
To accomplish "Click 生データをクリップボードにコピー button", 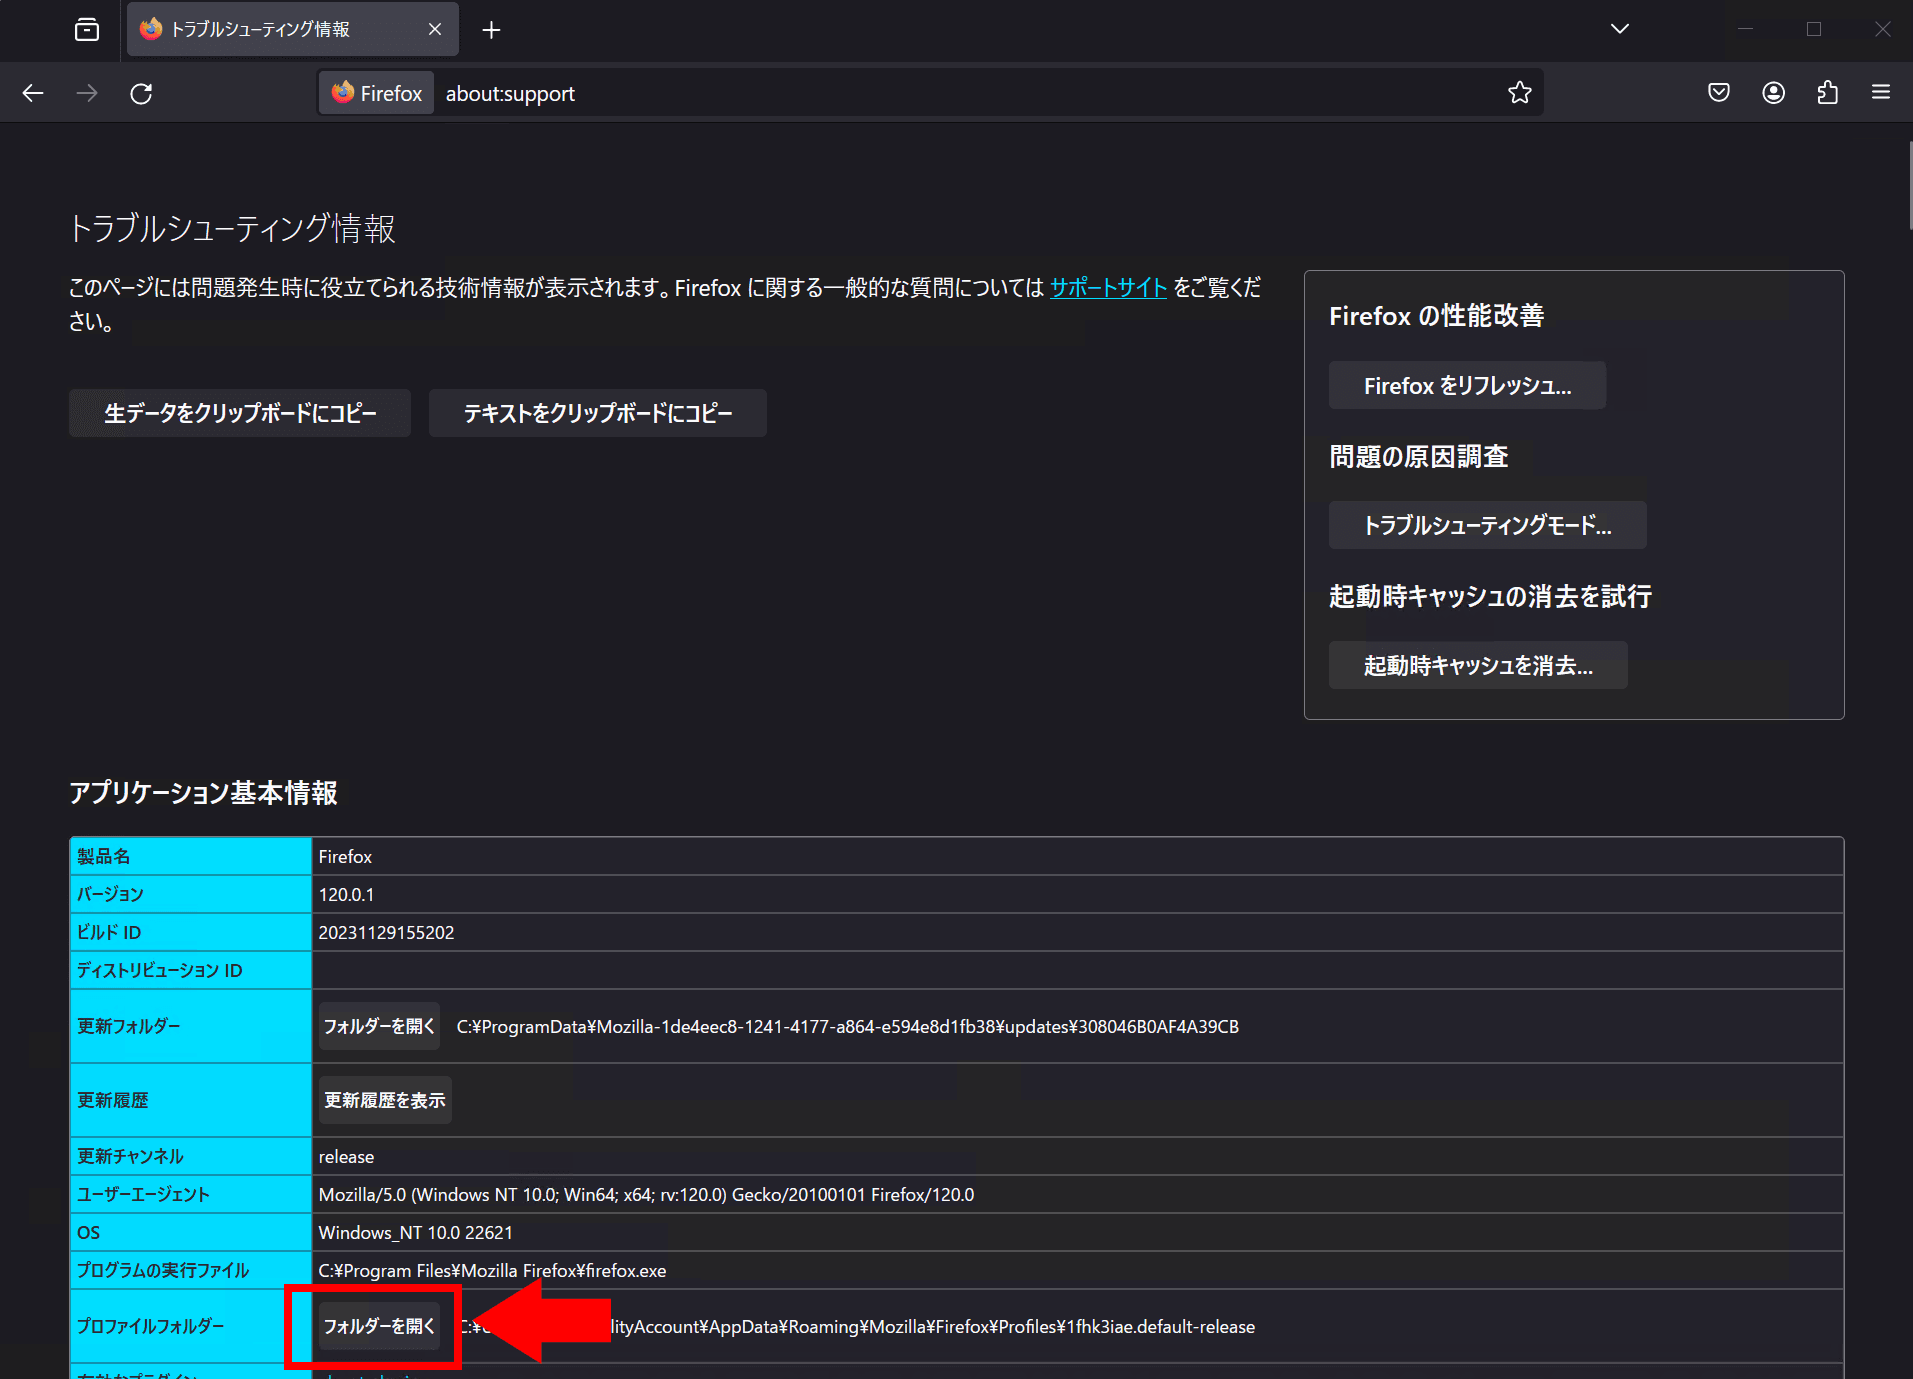I will (240, 413).
